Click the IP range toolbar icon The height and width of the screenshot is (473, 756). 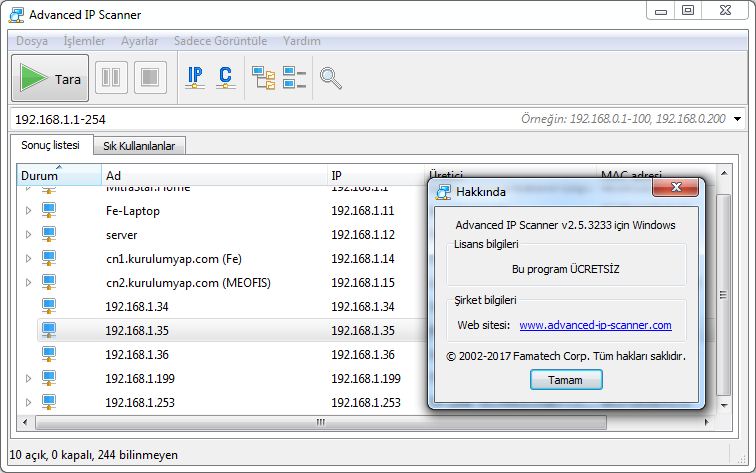coord(195,78)
